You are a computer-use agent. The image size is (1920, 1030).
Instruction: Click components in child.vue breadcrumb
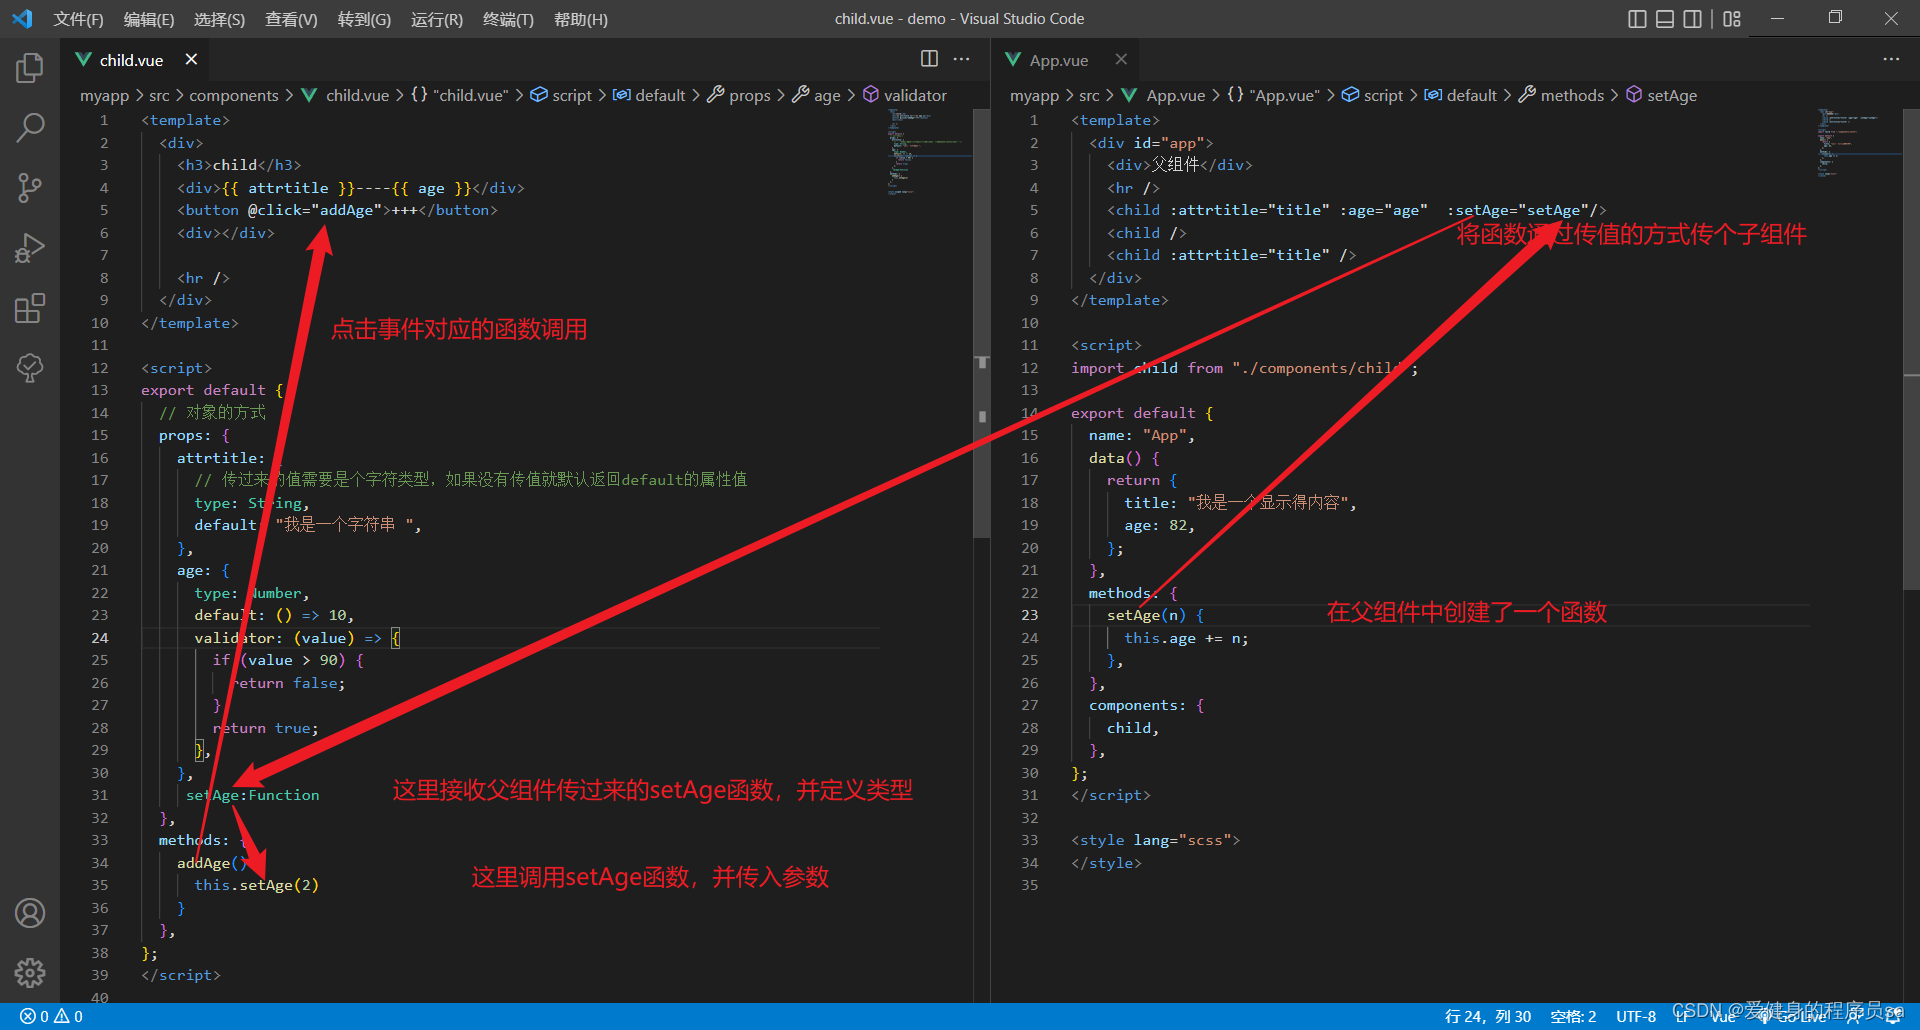[234, 95]
